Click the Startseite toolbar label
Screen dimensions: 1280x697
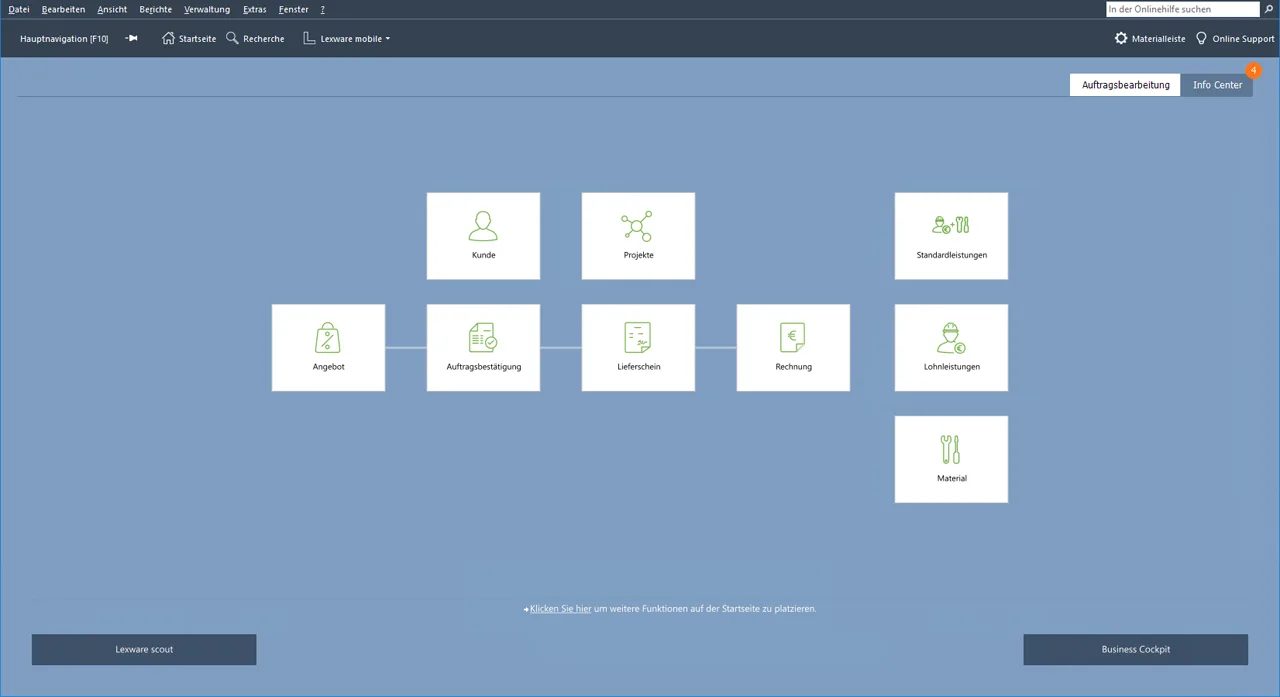click(197, 39)
